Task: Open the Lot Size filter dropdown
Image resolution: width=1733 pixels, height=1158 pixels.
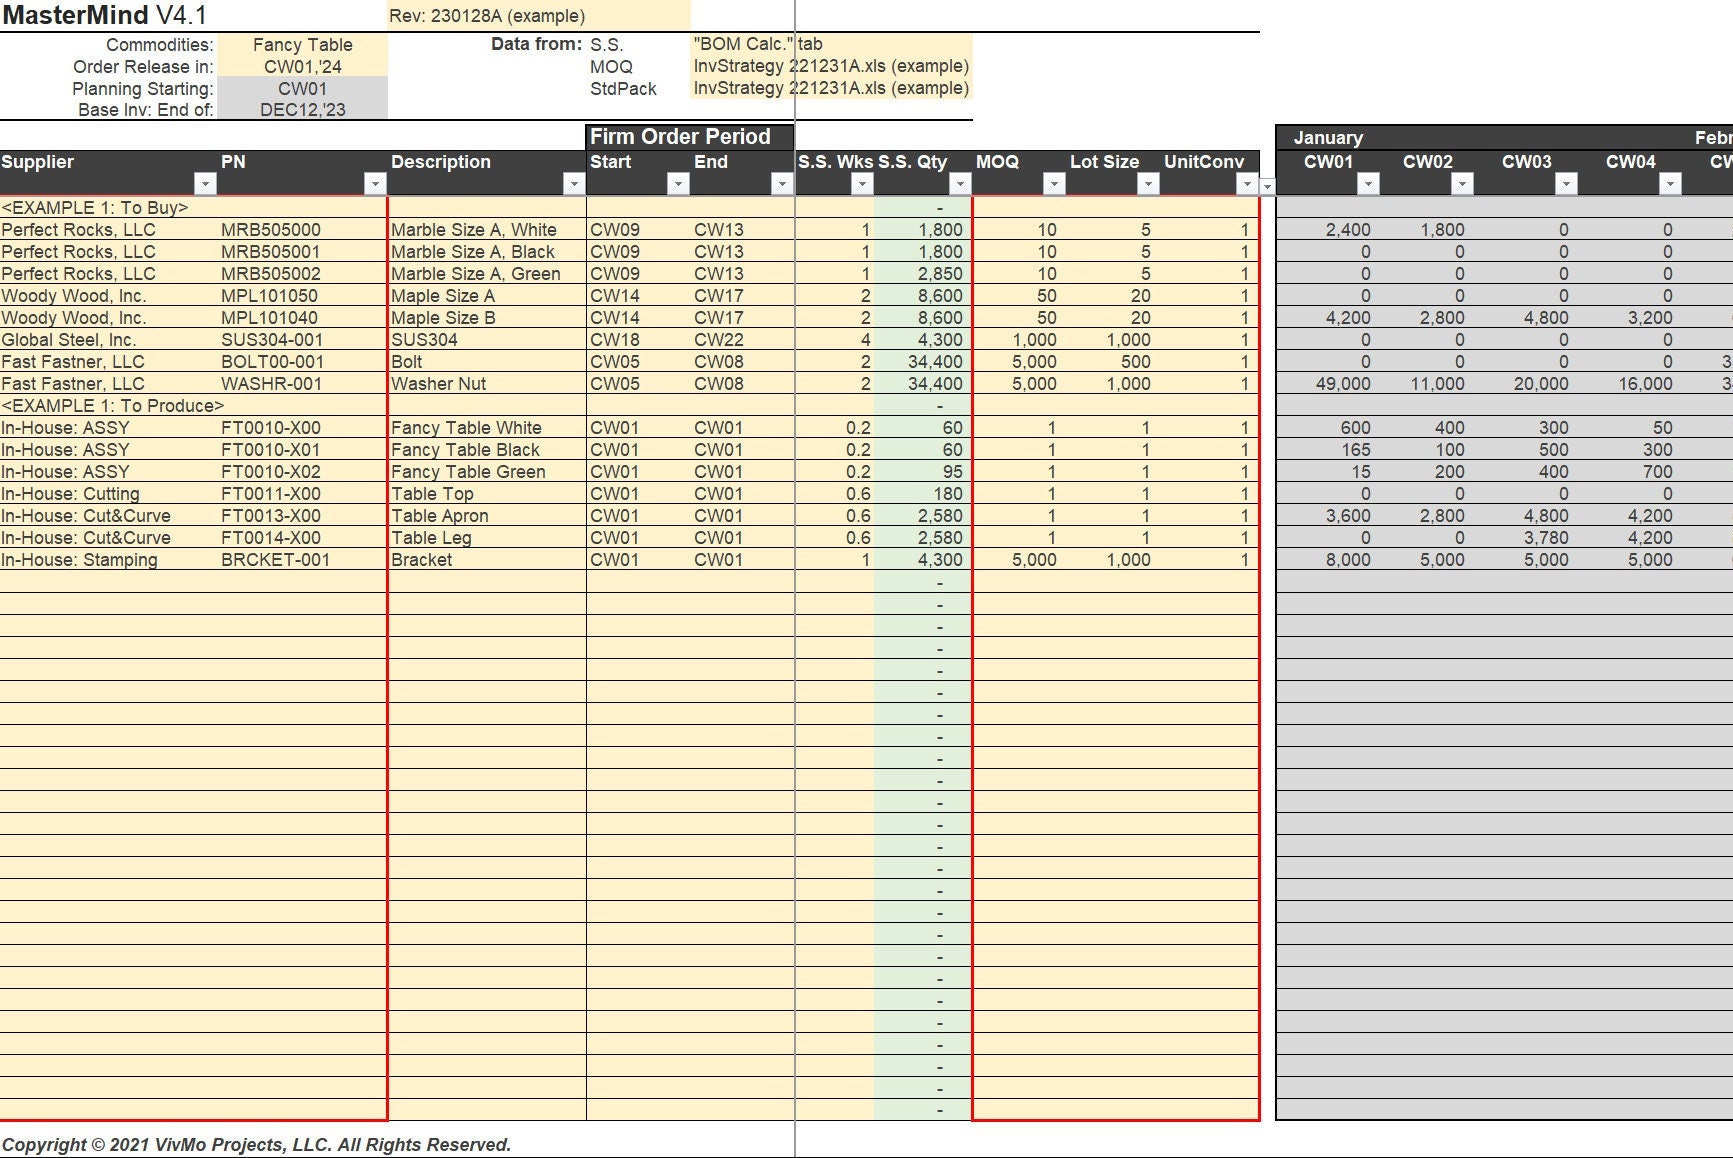Action: tap(1147, 183)
